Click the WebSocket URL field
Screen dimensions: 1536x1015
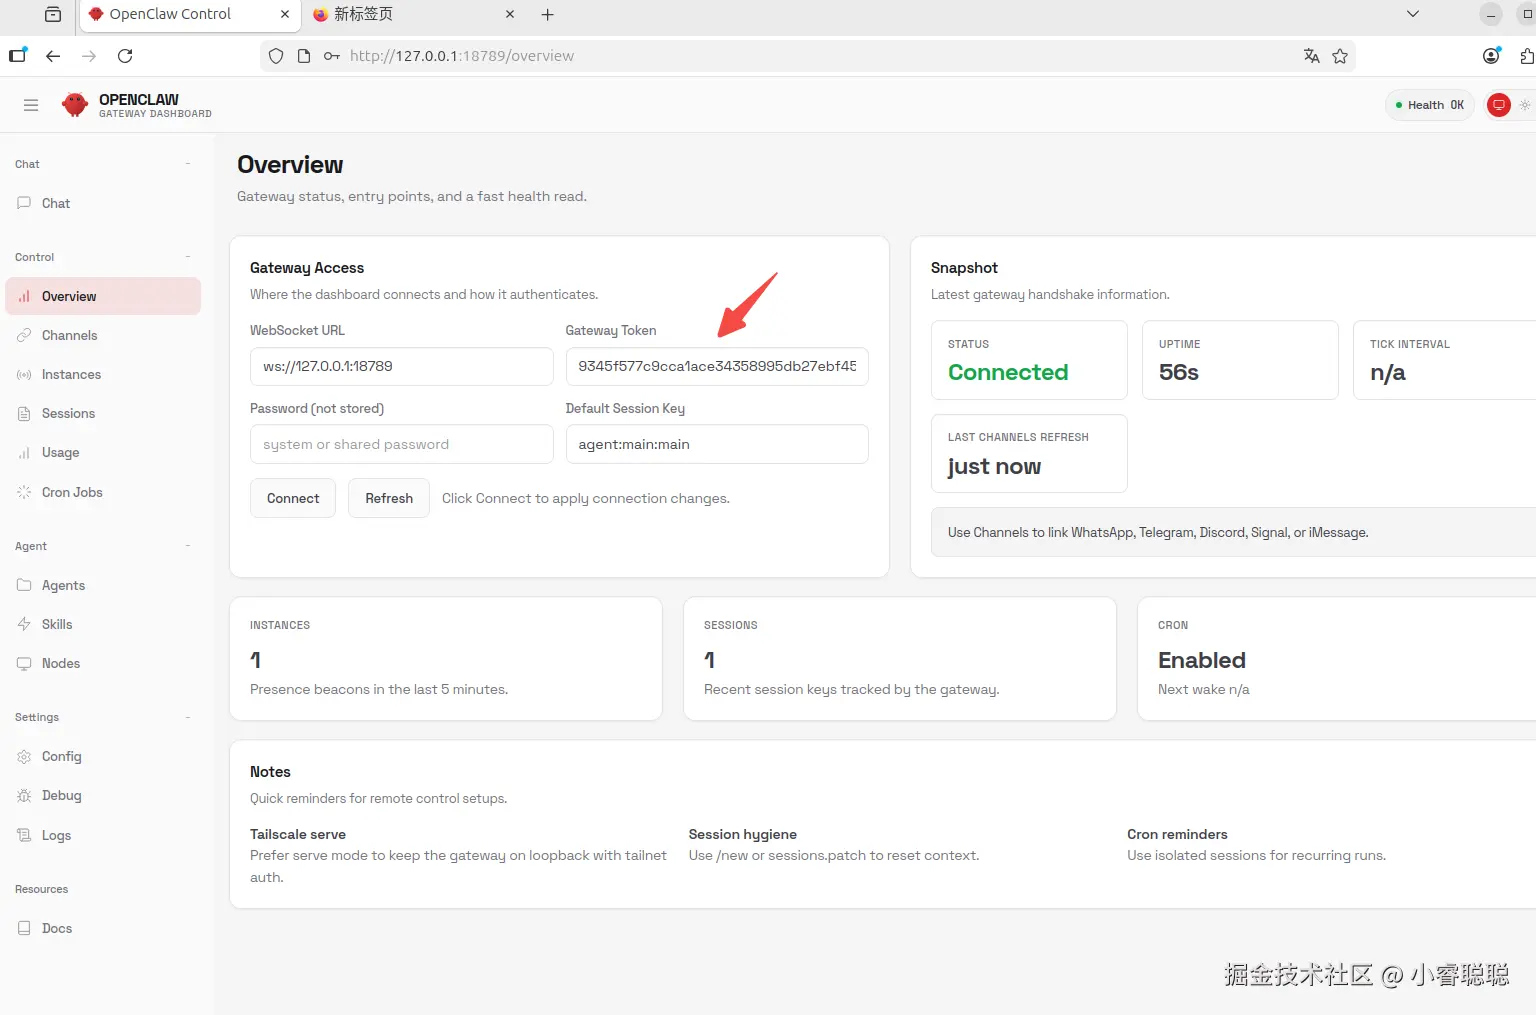(401, 366)
